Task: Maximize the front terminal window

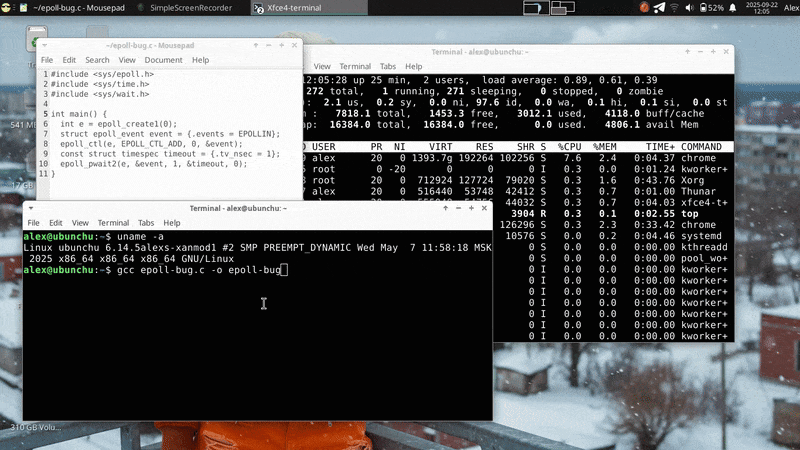Action: (x=471, y=208)
